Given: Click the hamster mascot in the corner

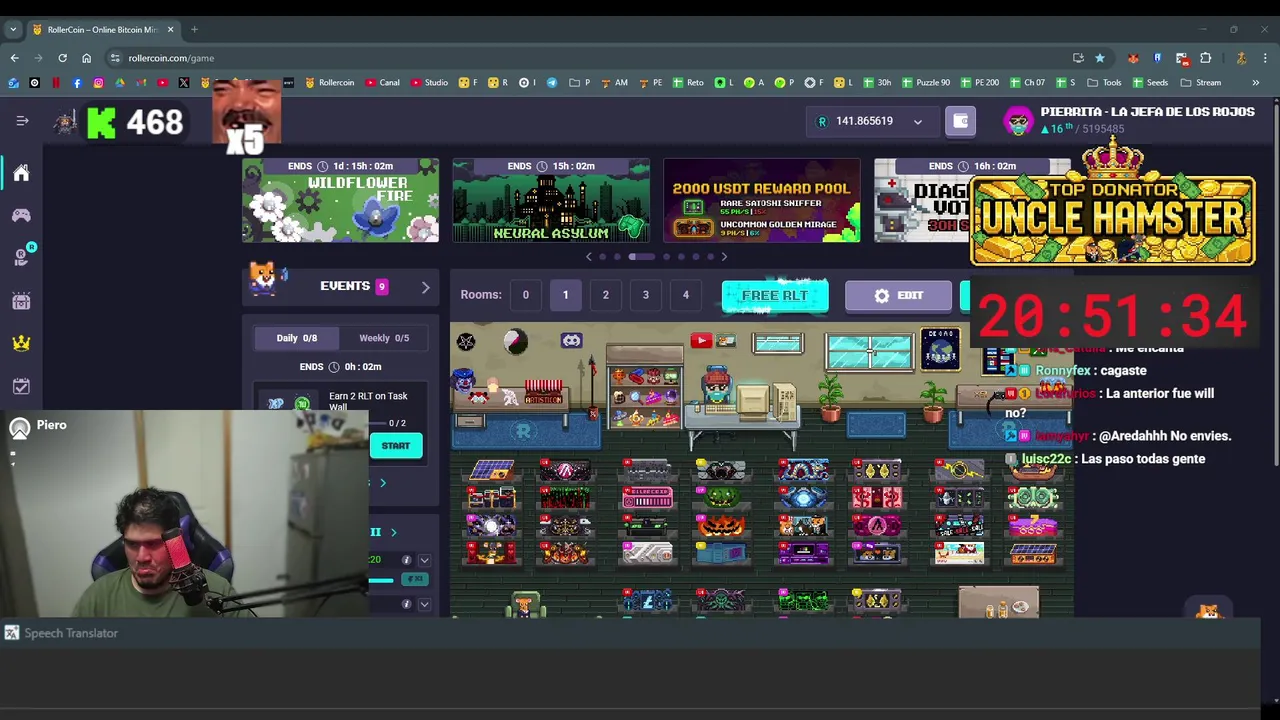Looking at the screenshot, I should (x=1209, y=609).
